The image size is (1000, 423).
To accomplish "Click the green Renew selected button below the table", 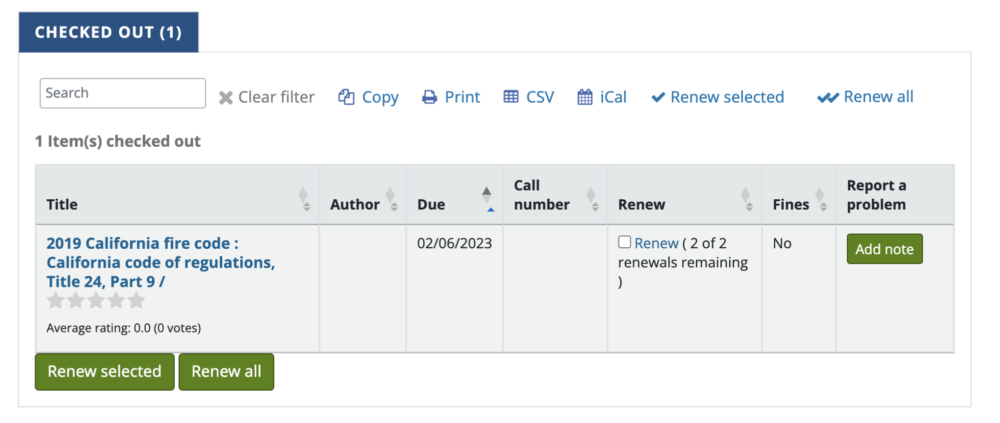I will [105, 372].
